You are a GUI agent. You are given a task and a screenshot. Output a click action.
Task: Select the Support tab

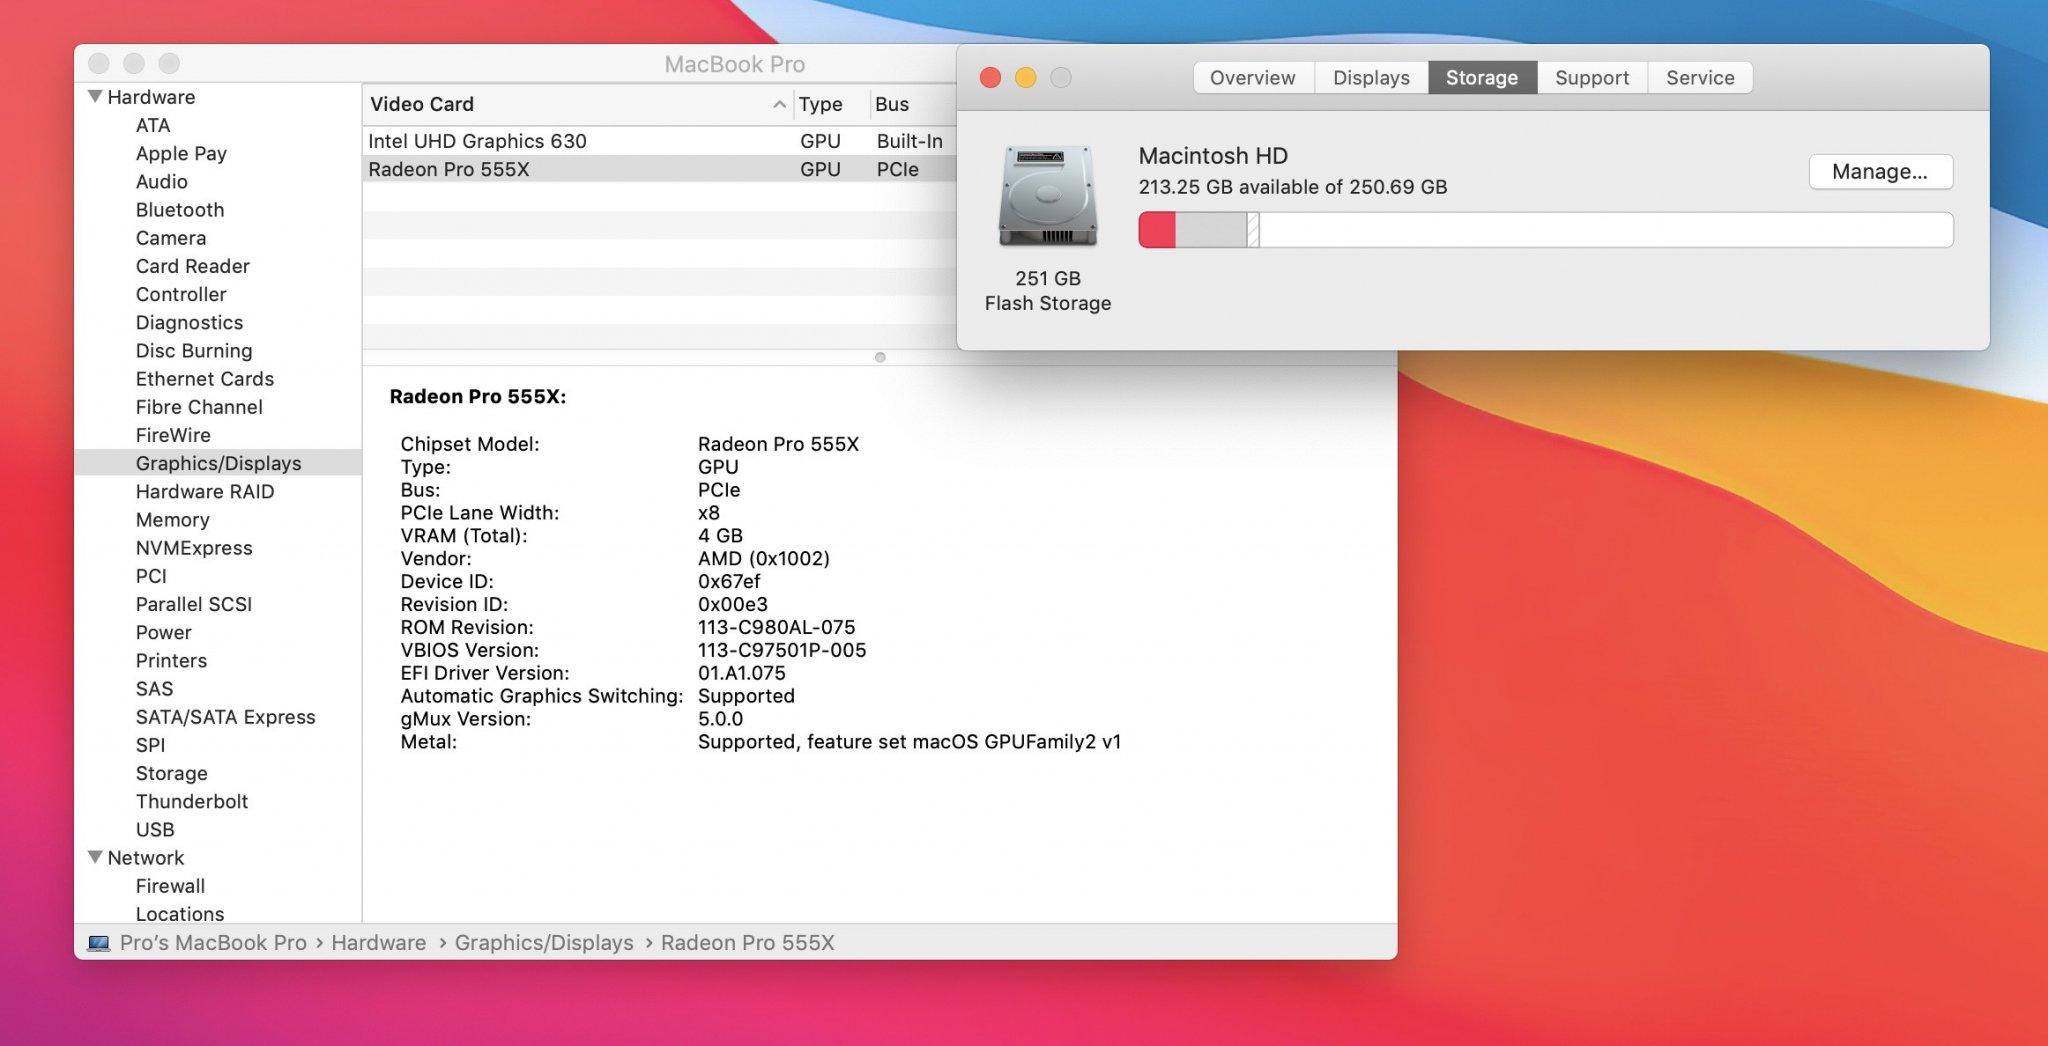pyautogui.click(x=1591, y=78)
